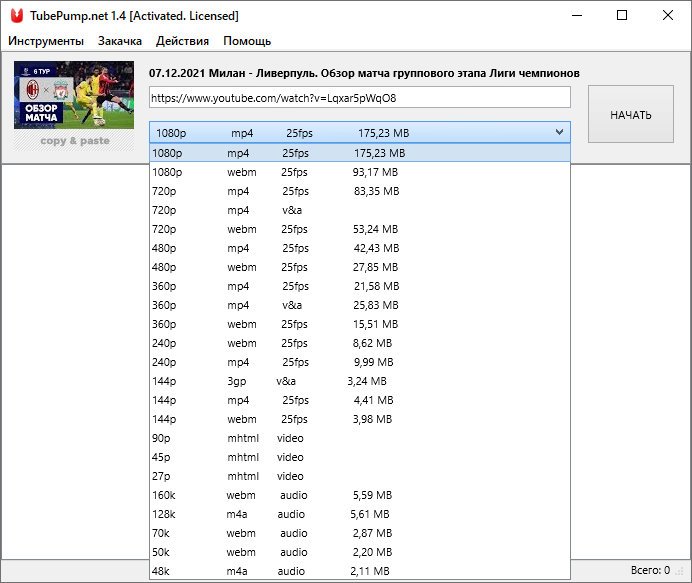Click the TubePump app logo icon

tap(16, 16)
